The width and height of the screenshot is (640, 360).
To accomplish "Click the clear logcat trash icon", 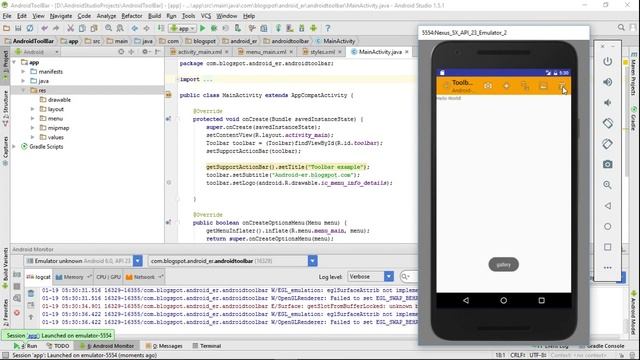I will (31, 293).
